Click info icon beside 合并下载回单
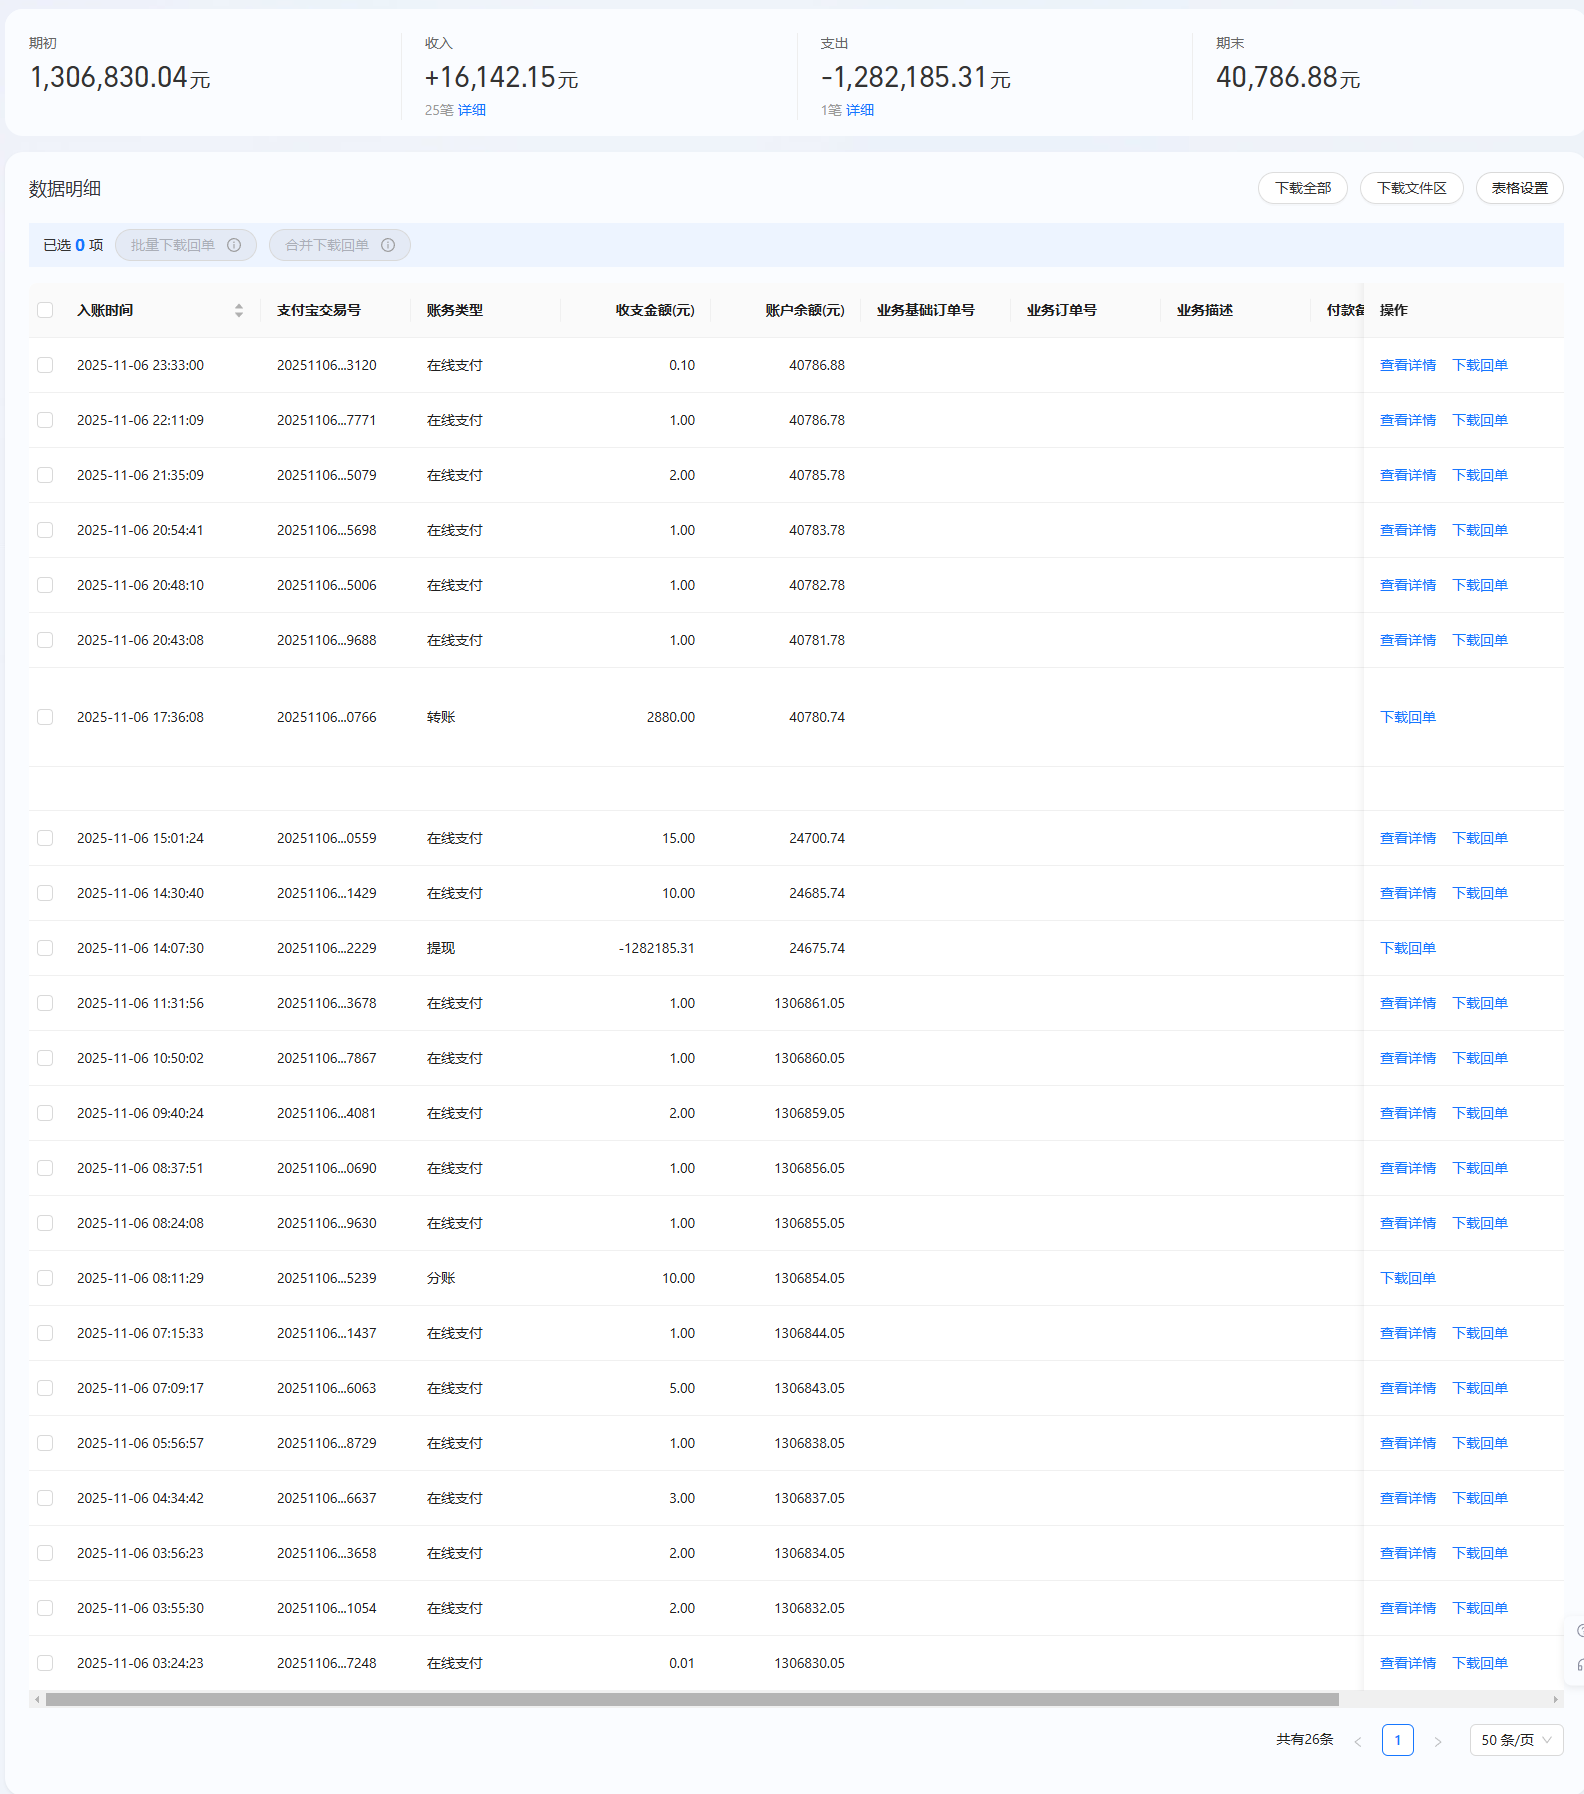 click(x=388, y=245)
